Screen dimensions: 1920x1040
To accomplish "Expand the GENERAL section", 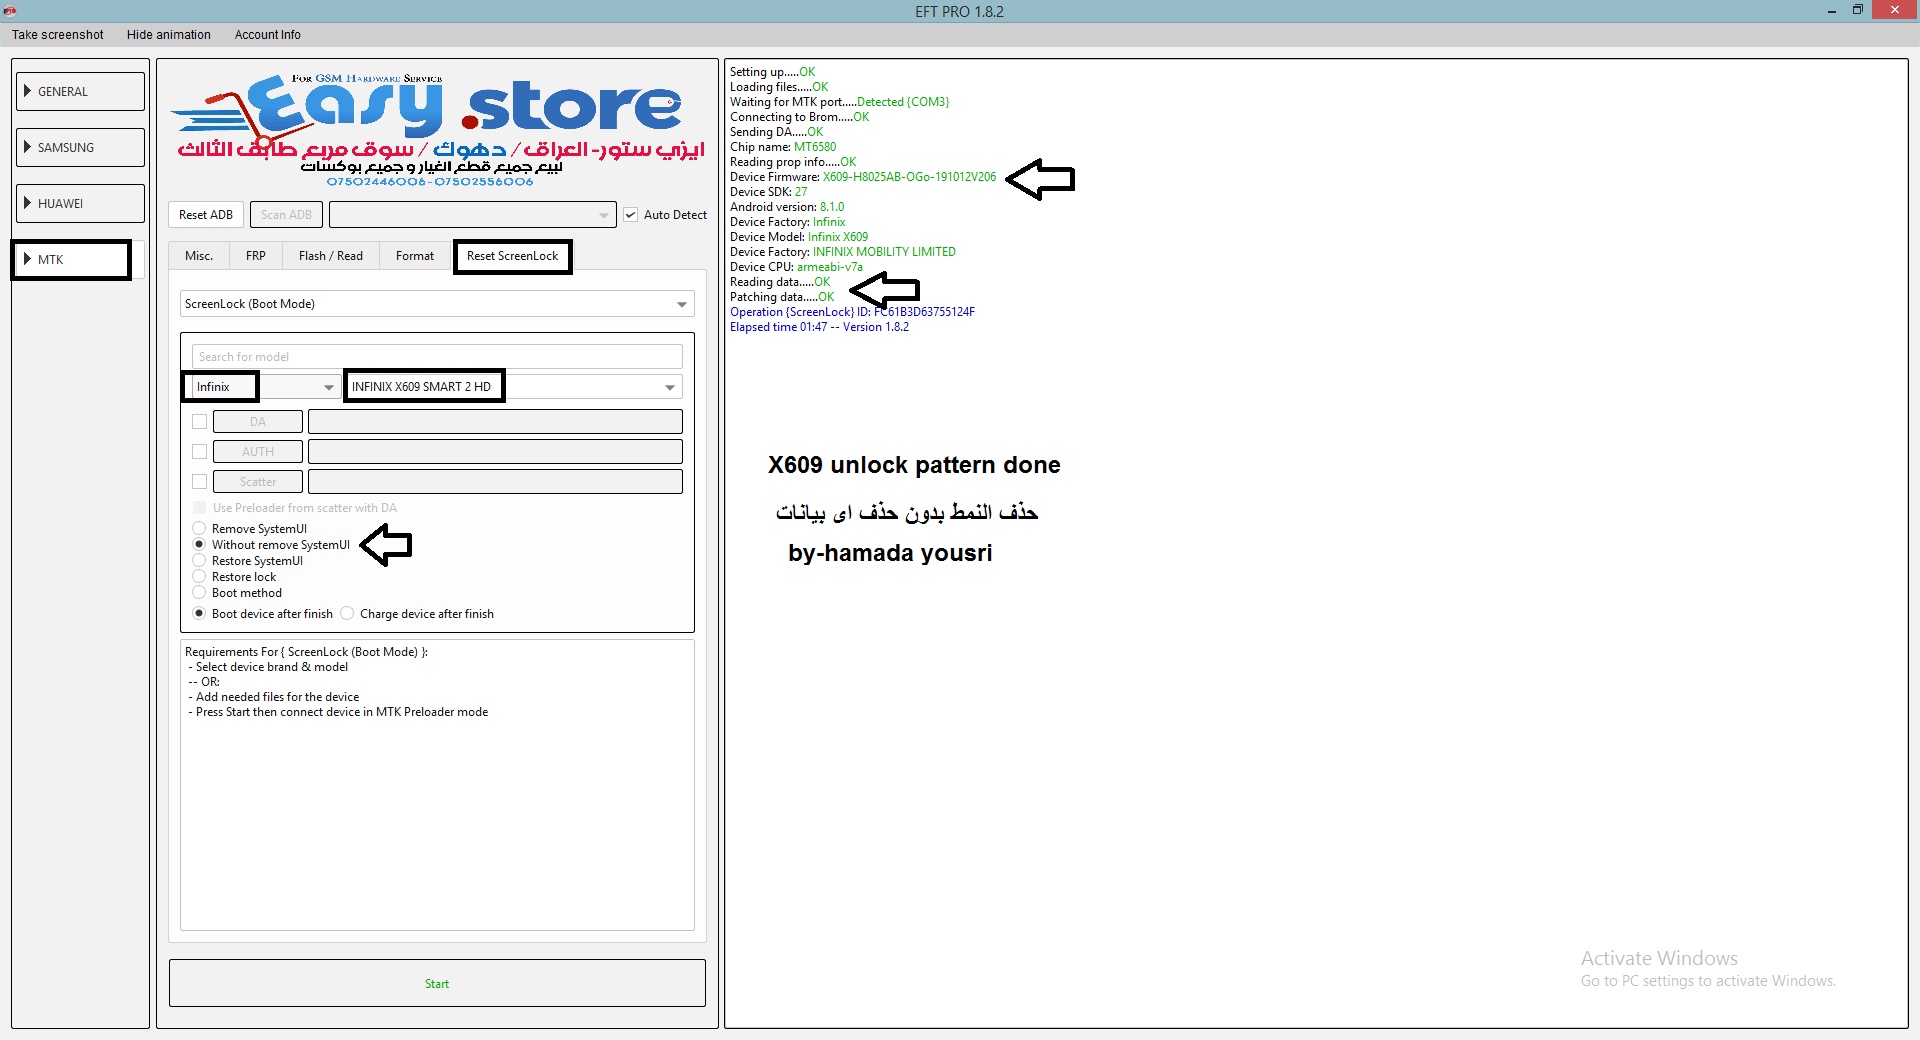I will (81, 91).
